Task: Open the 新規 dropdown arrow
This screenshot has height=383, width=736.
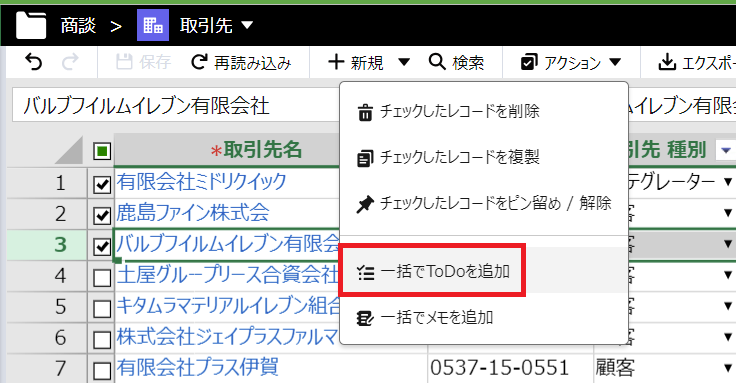Action: (x=404, y=62)
